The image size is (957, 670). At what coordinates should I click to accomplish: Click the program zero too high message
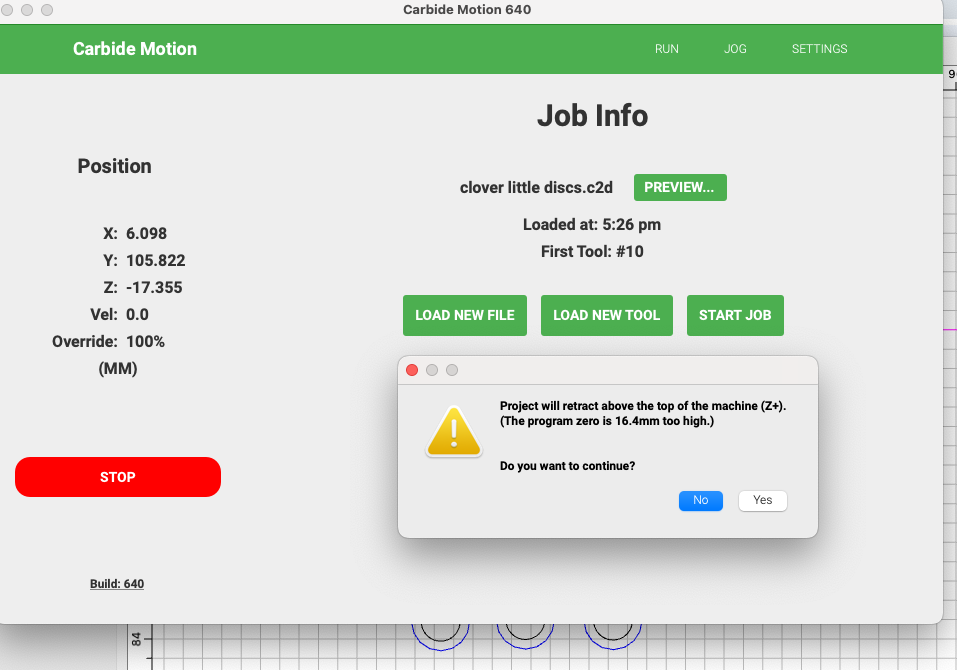607,421
